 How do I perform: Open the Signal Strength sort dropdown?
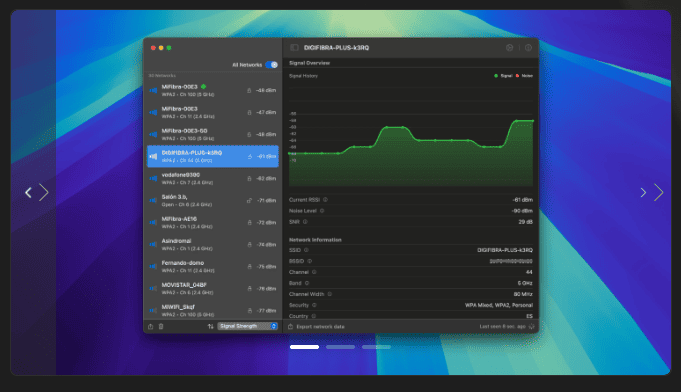pos(248,326)
